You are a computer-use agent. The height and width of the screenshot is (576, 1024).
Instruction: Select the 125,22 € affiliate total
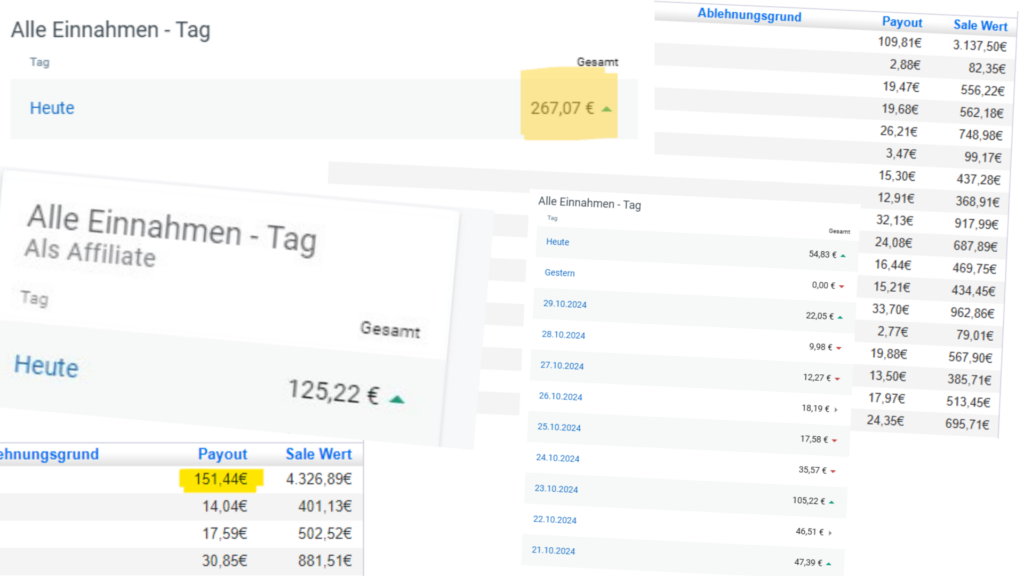[334, 392]
